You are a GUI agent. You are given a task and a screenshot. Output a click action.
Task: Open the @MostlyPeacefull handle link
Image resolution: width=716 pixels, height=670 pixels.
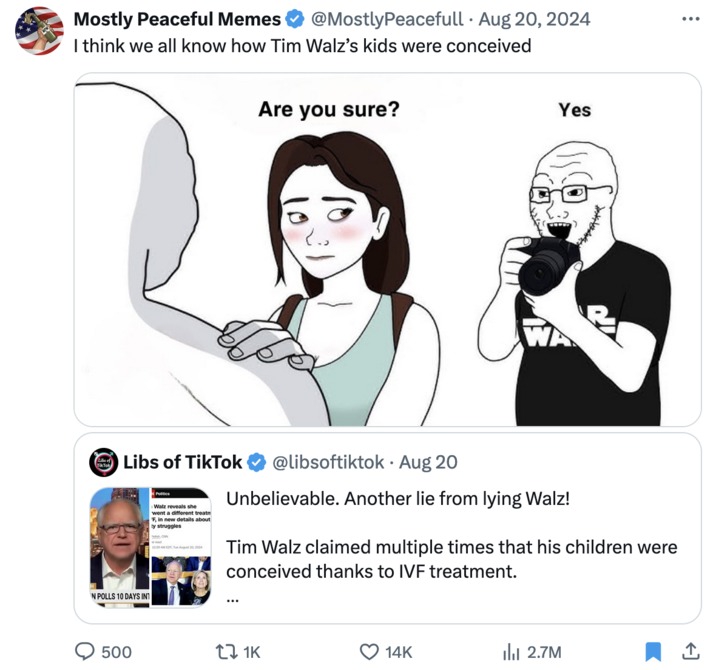click(x=387, y=19)
